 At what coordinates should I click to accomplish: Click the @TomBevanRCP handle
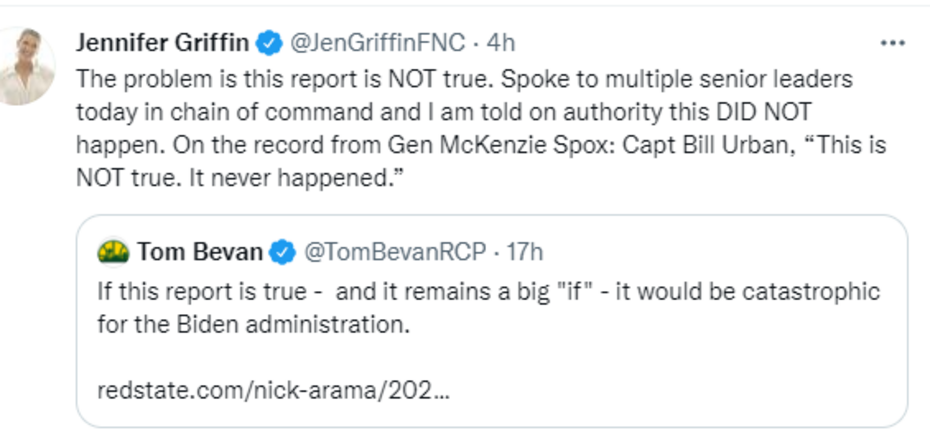pyautogui.click(x=394, y=253)
